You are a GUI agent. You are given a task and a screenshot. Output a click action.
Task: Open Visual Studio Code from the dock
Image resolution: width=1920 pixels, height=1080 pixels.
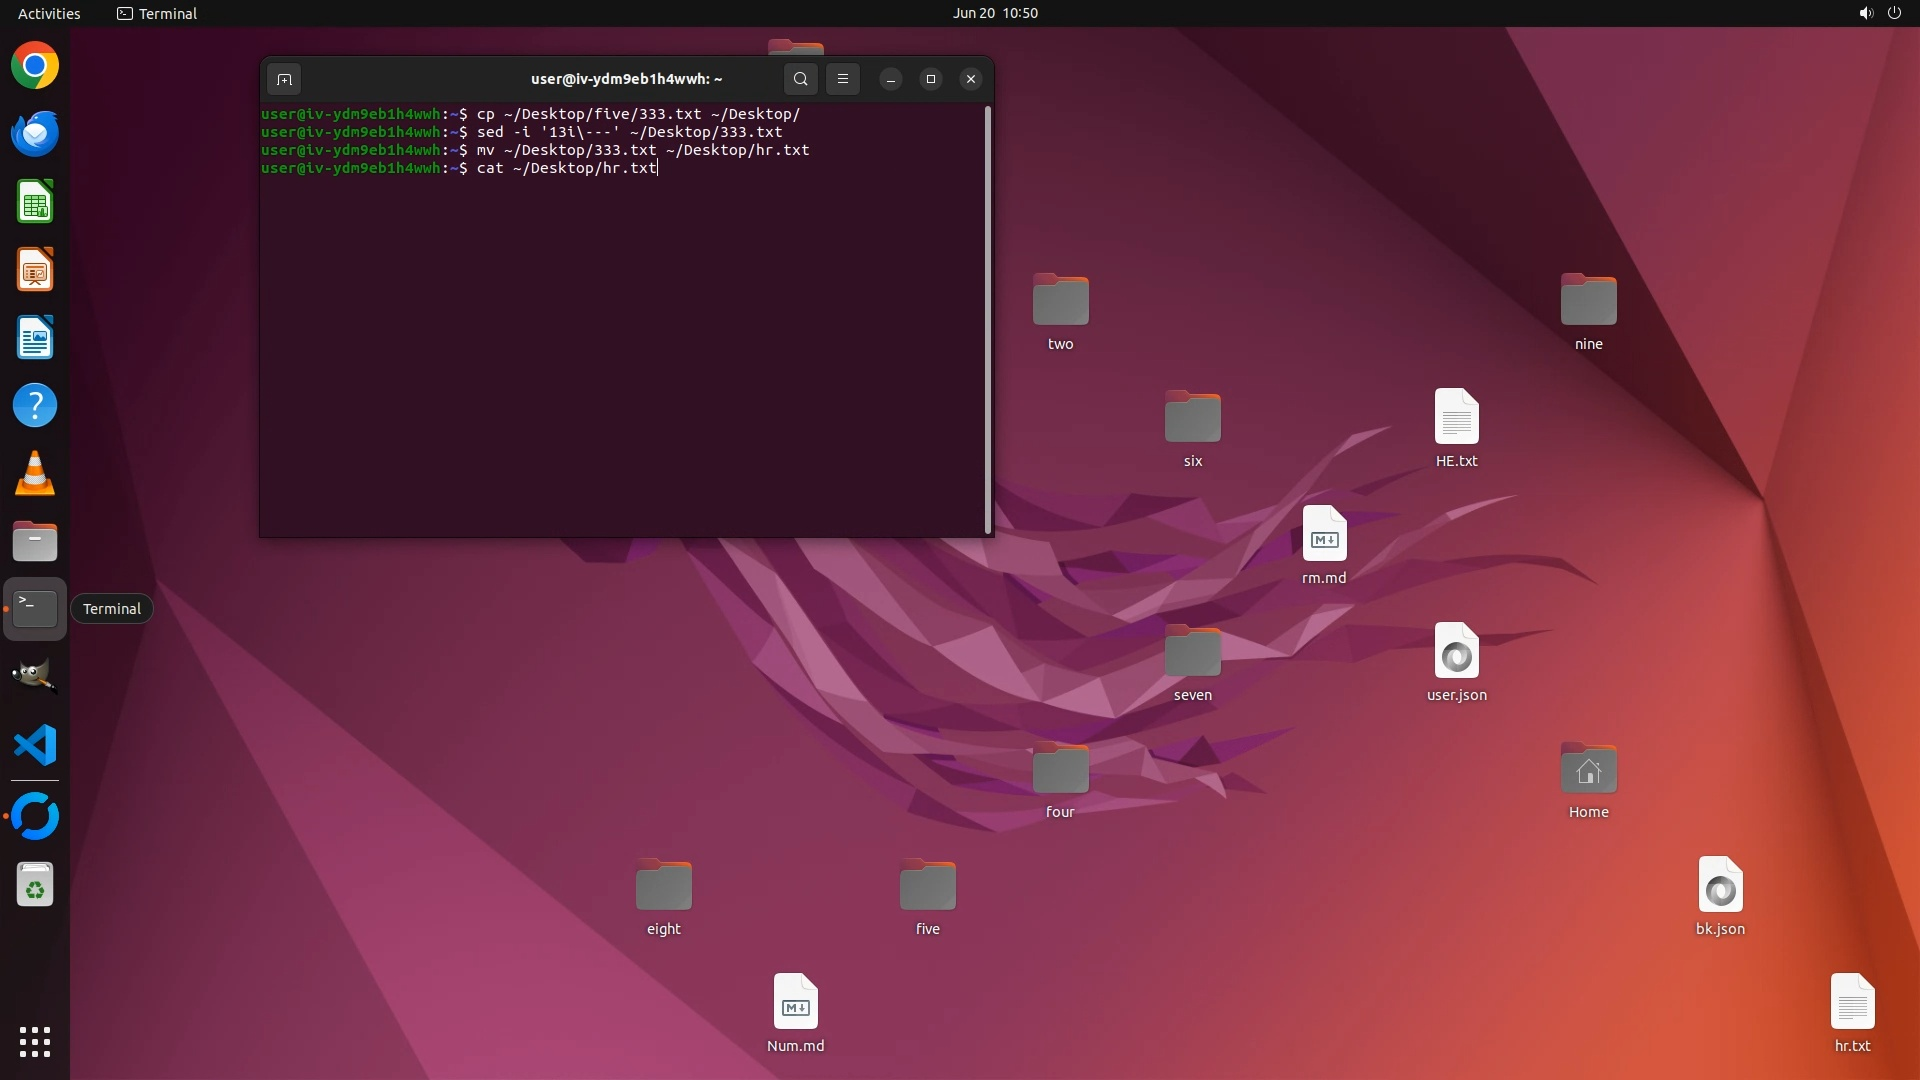point(35,746)
